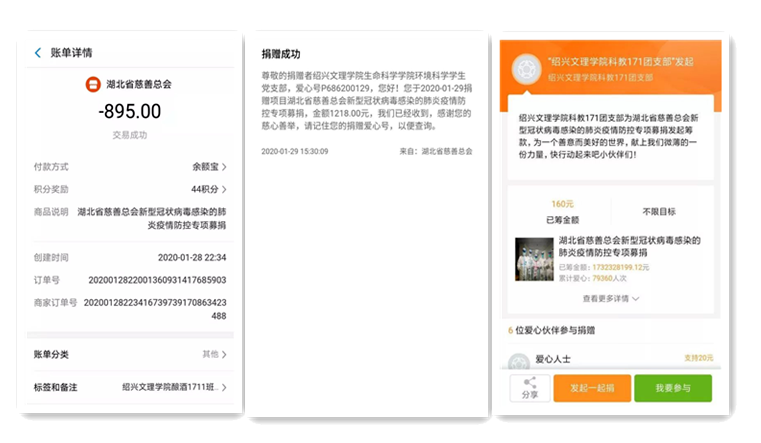Open the 付款方式 余额宝 row

(x=130, y=167)
